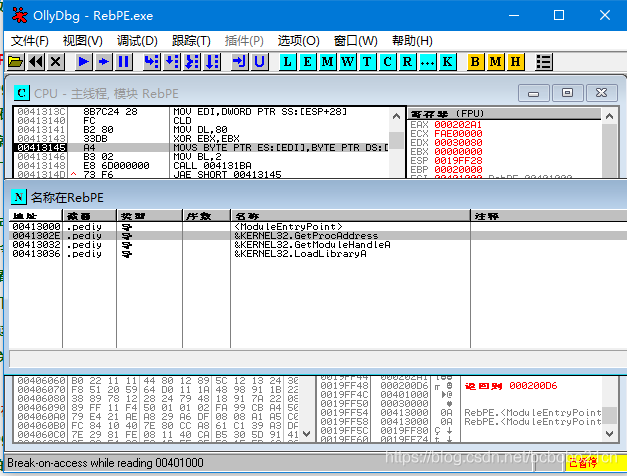The image size is (627, 476).
Task: Run the program with the play icon
Action: coord(84,62)
